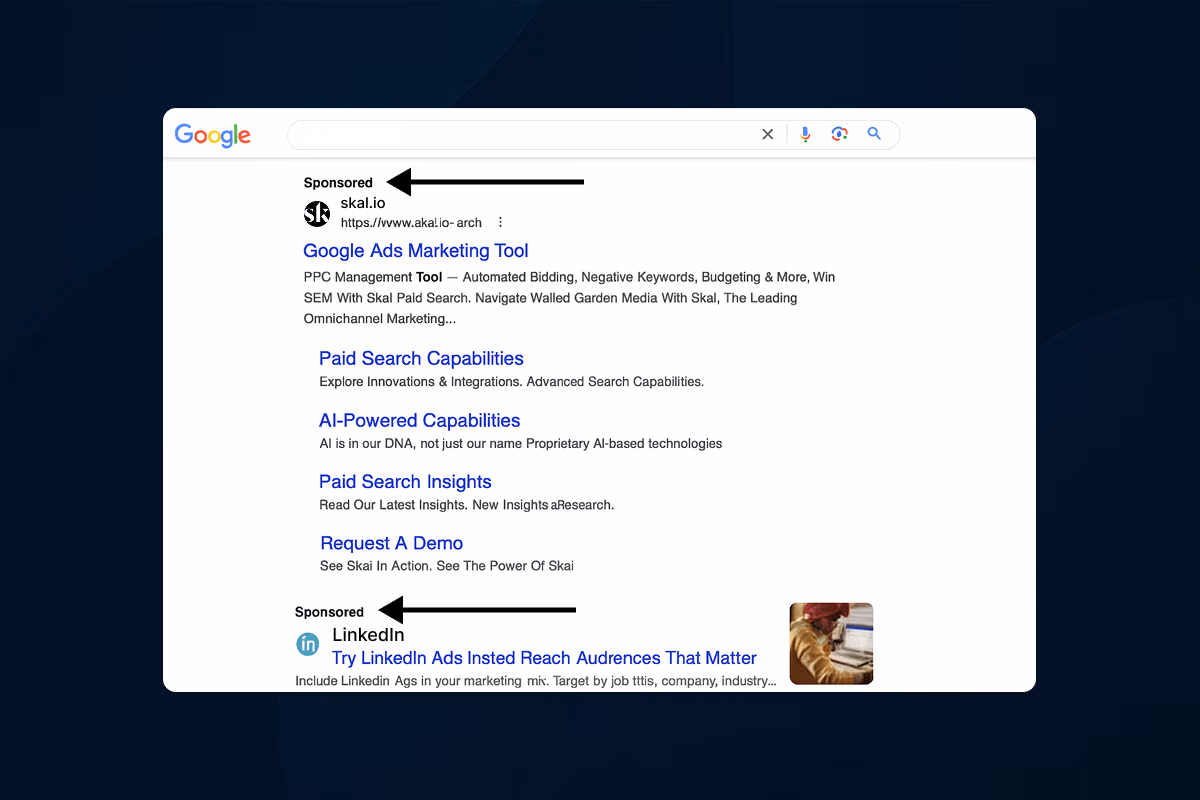Click the Google logo
The width and height of the screenshot is (1200, 800).
pyautogui.click(x=213, y=136)
